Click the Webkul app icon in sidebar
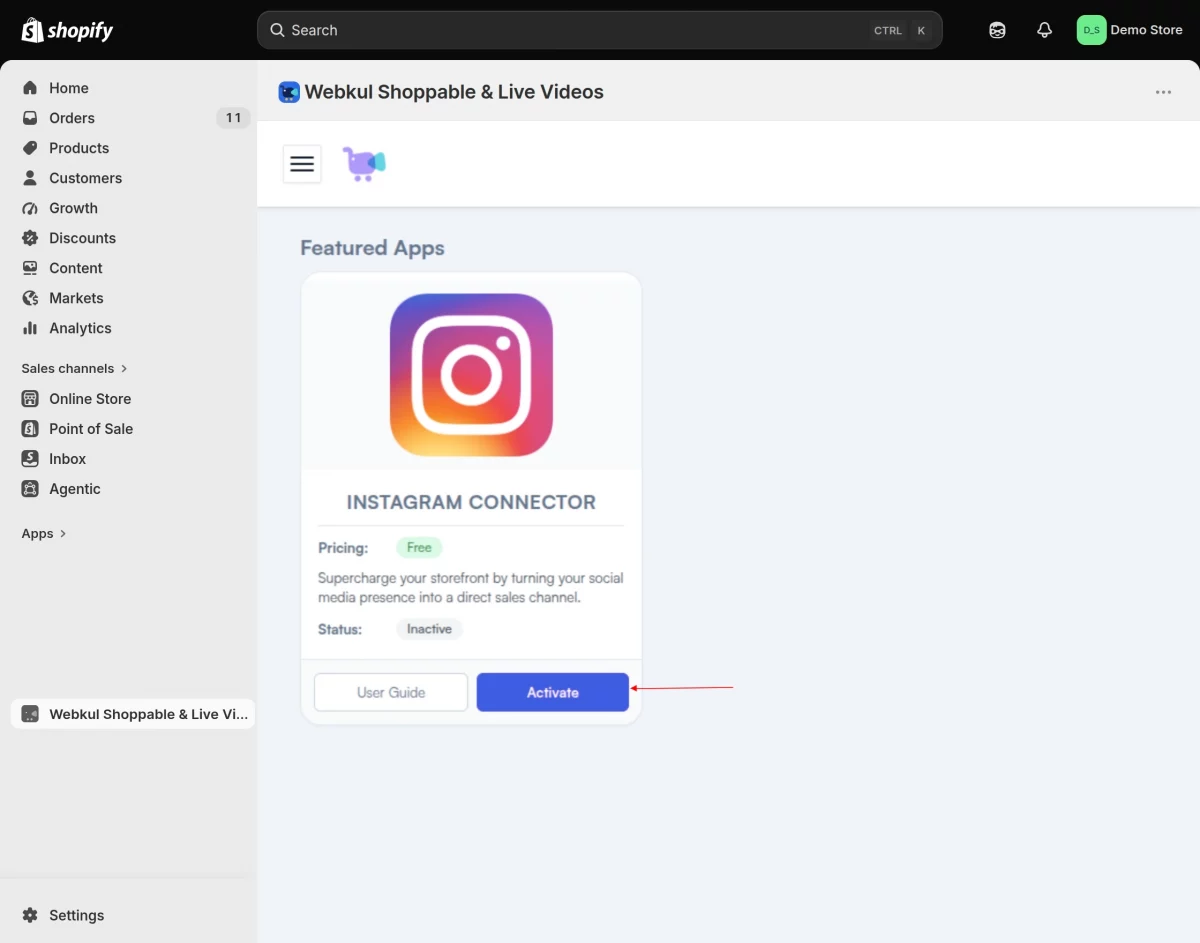Screen dimensions: 1200x943 30,714
